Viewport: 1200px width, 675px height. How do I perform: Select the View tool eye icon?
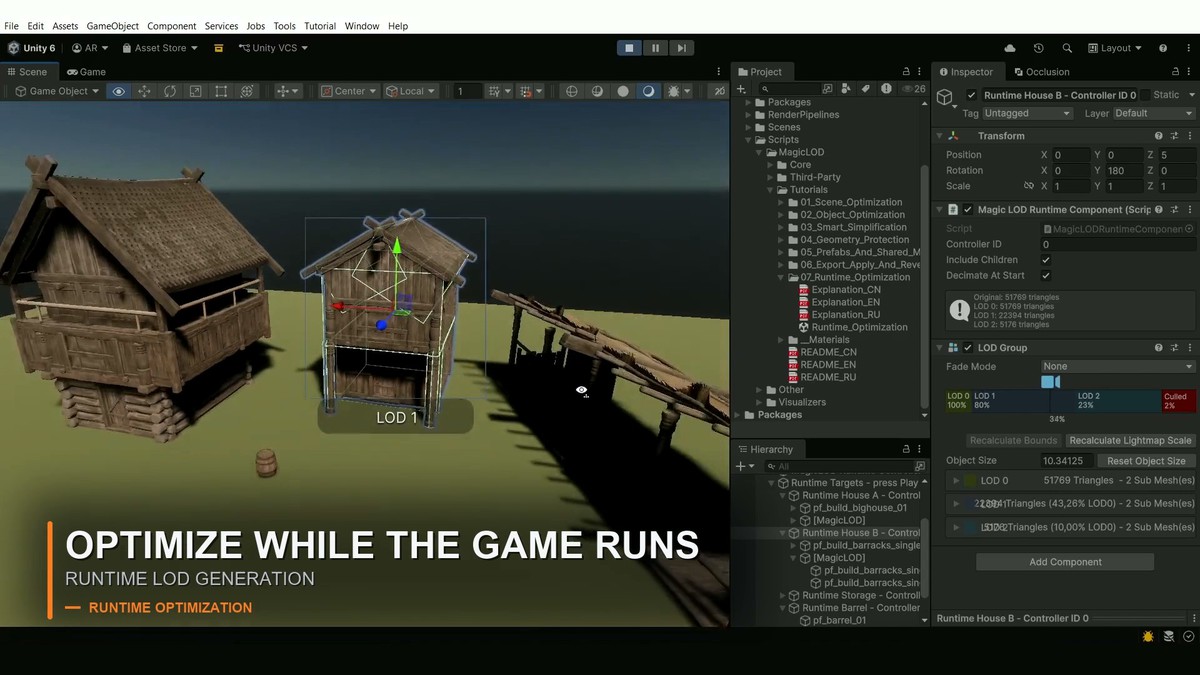pyautogui.click(x=118, y=91)
